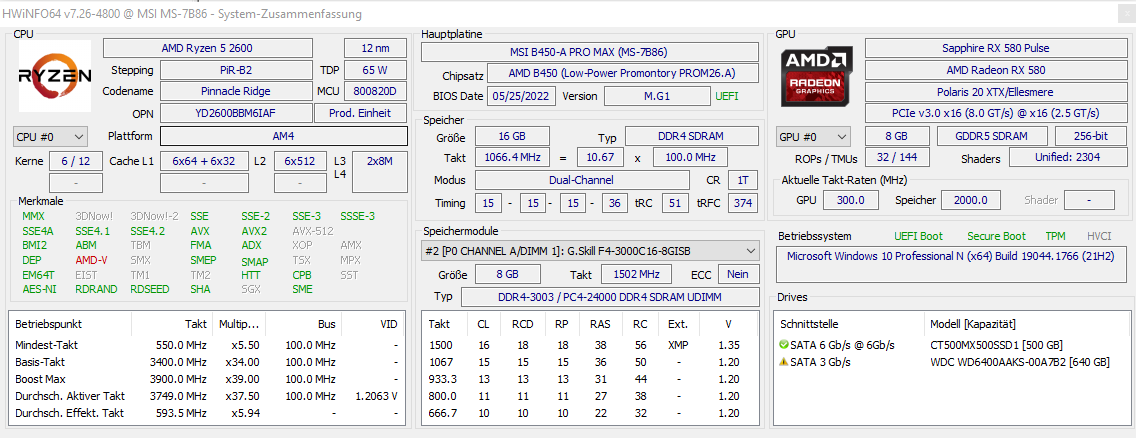Click the 1.2063 V VID value
The height and width of the screenshot is (438, 1136).
coord(375,396)
